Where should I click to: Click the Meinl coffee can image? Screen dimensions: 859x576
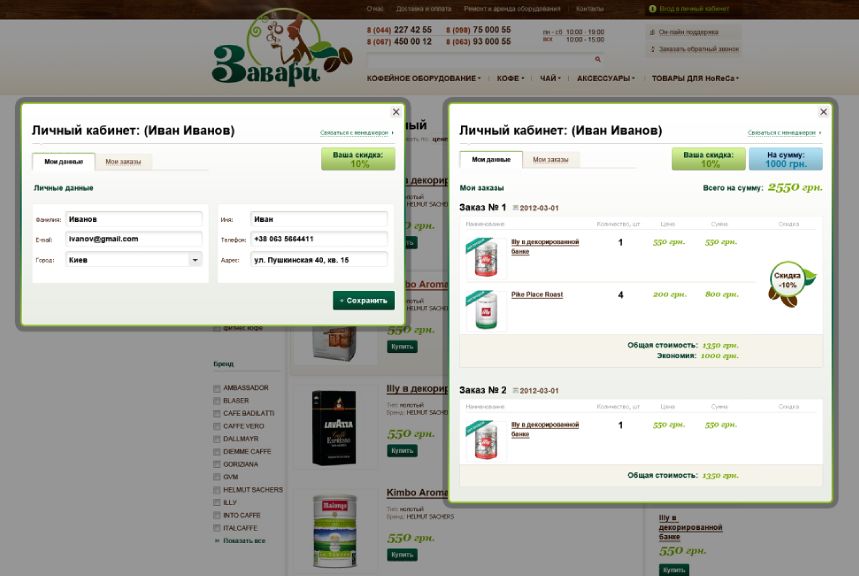coord(334,531)
